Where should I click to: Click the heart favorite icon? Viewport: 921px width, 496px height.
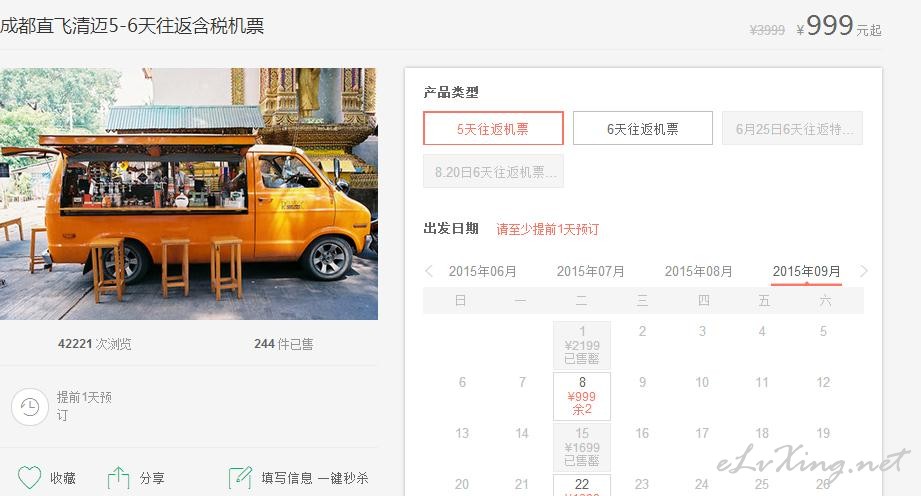[29, 477]
